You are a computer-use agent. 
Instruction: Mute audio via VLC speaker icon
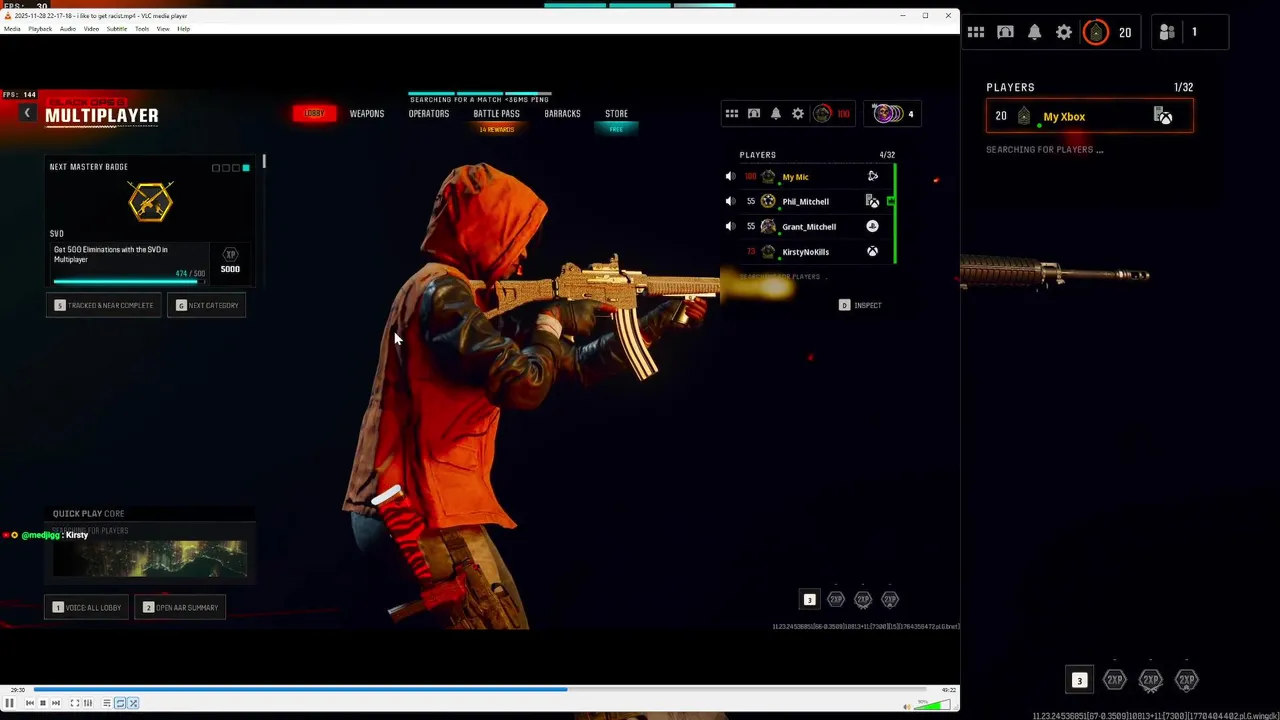point(907,706)
